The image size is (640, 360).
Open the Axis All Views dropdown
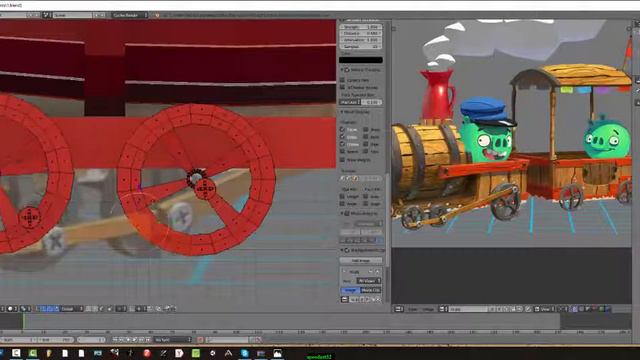click(369, 281)
